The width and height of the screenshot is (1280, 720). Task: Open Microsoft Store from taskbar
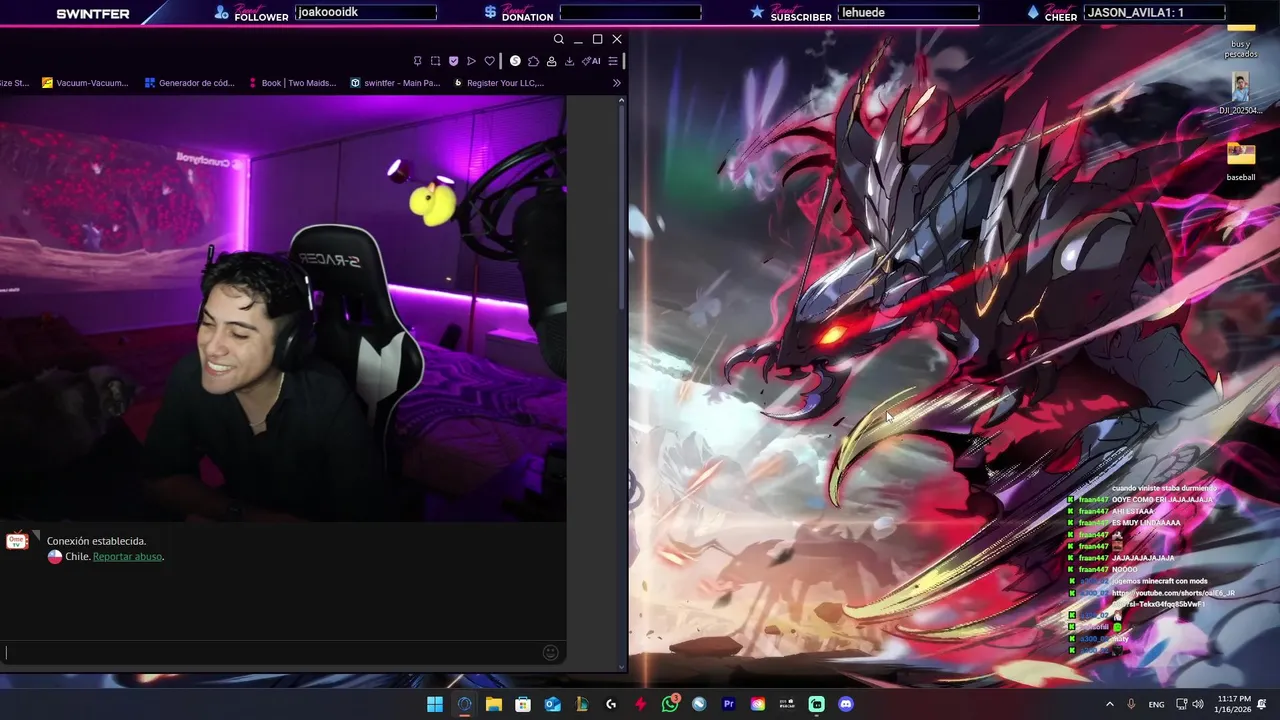click(523, 704)
